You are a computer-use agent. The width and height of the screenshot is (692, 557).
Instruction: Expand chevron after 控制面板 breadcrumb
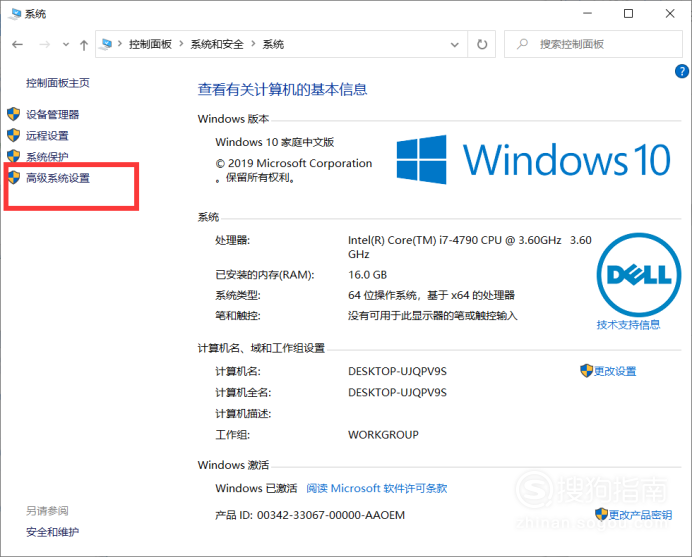coord(181,44)
